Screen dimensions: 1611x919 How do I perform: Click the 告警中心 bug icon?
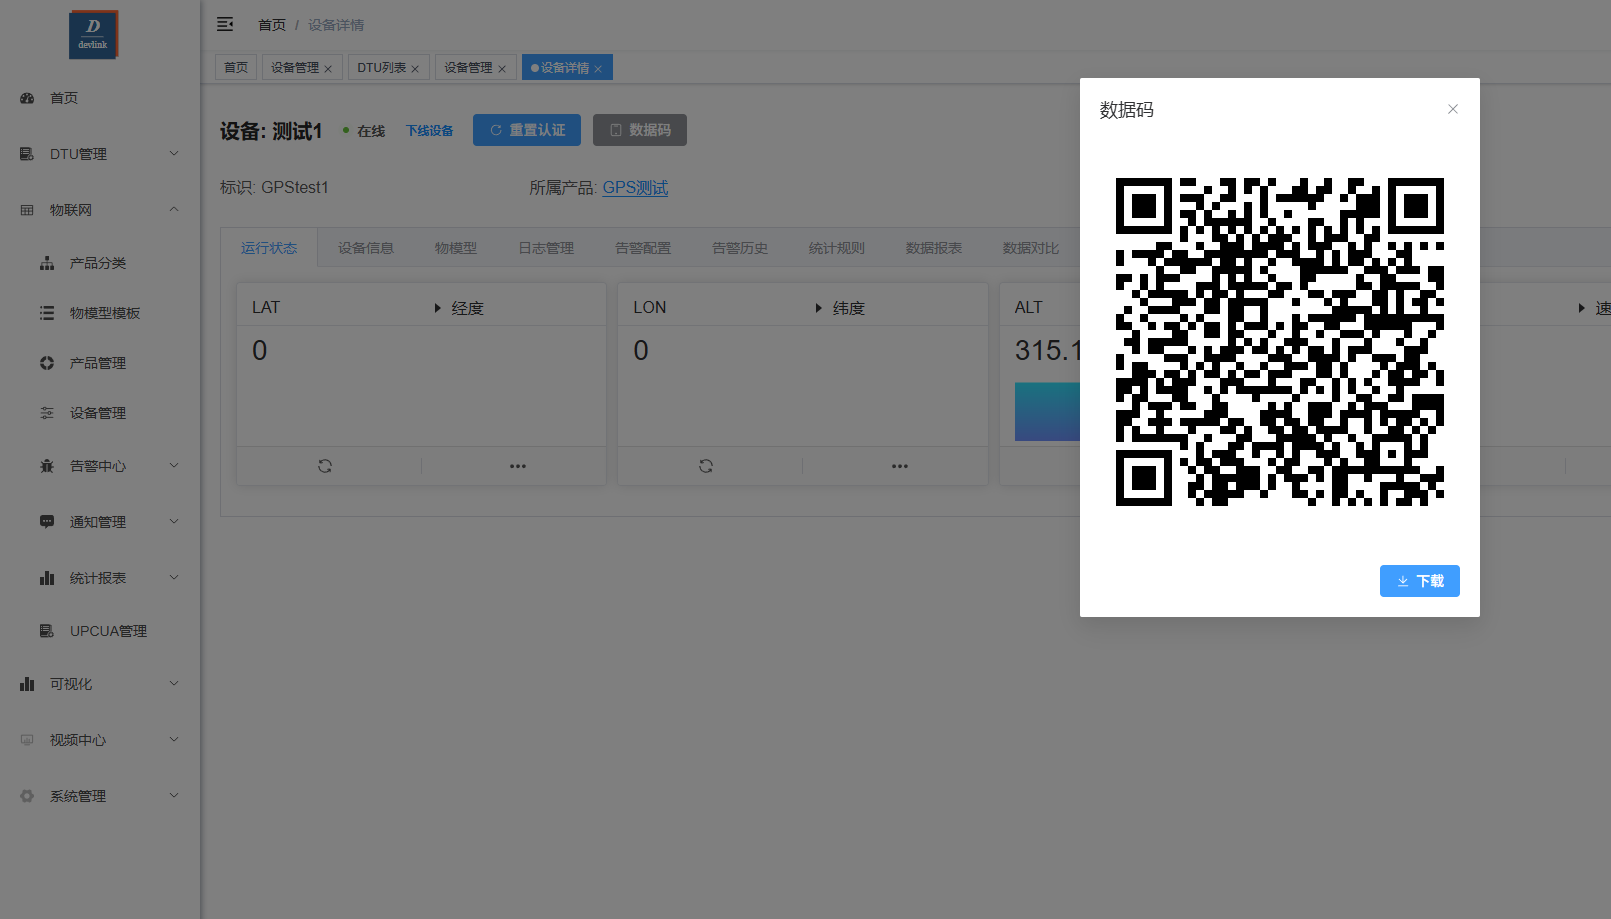(x=47, y=466)
